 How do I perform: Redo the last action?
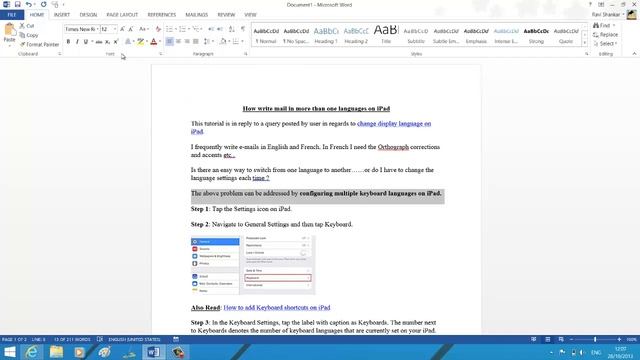point(43,4)
